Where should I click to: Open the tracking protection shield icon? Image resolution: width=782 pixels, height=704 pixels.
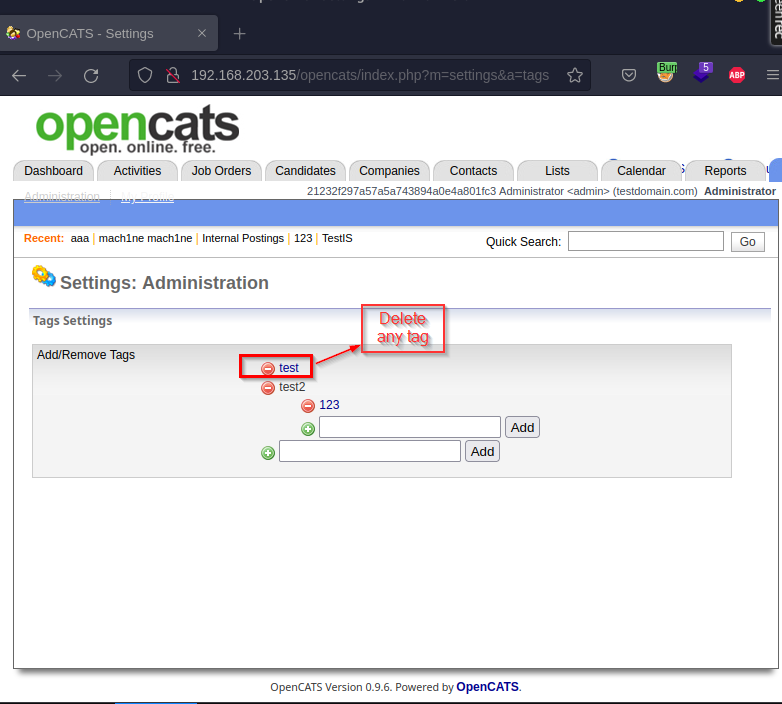[x=145, y=75]
